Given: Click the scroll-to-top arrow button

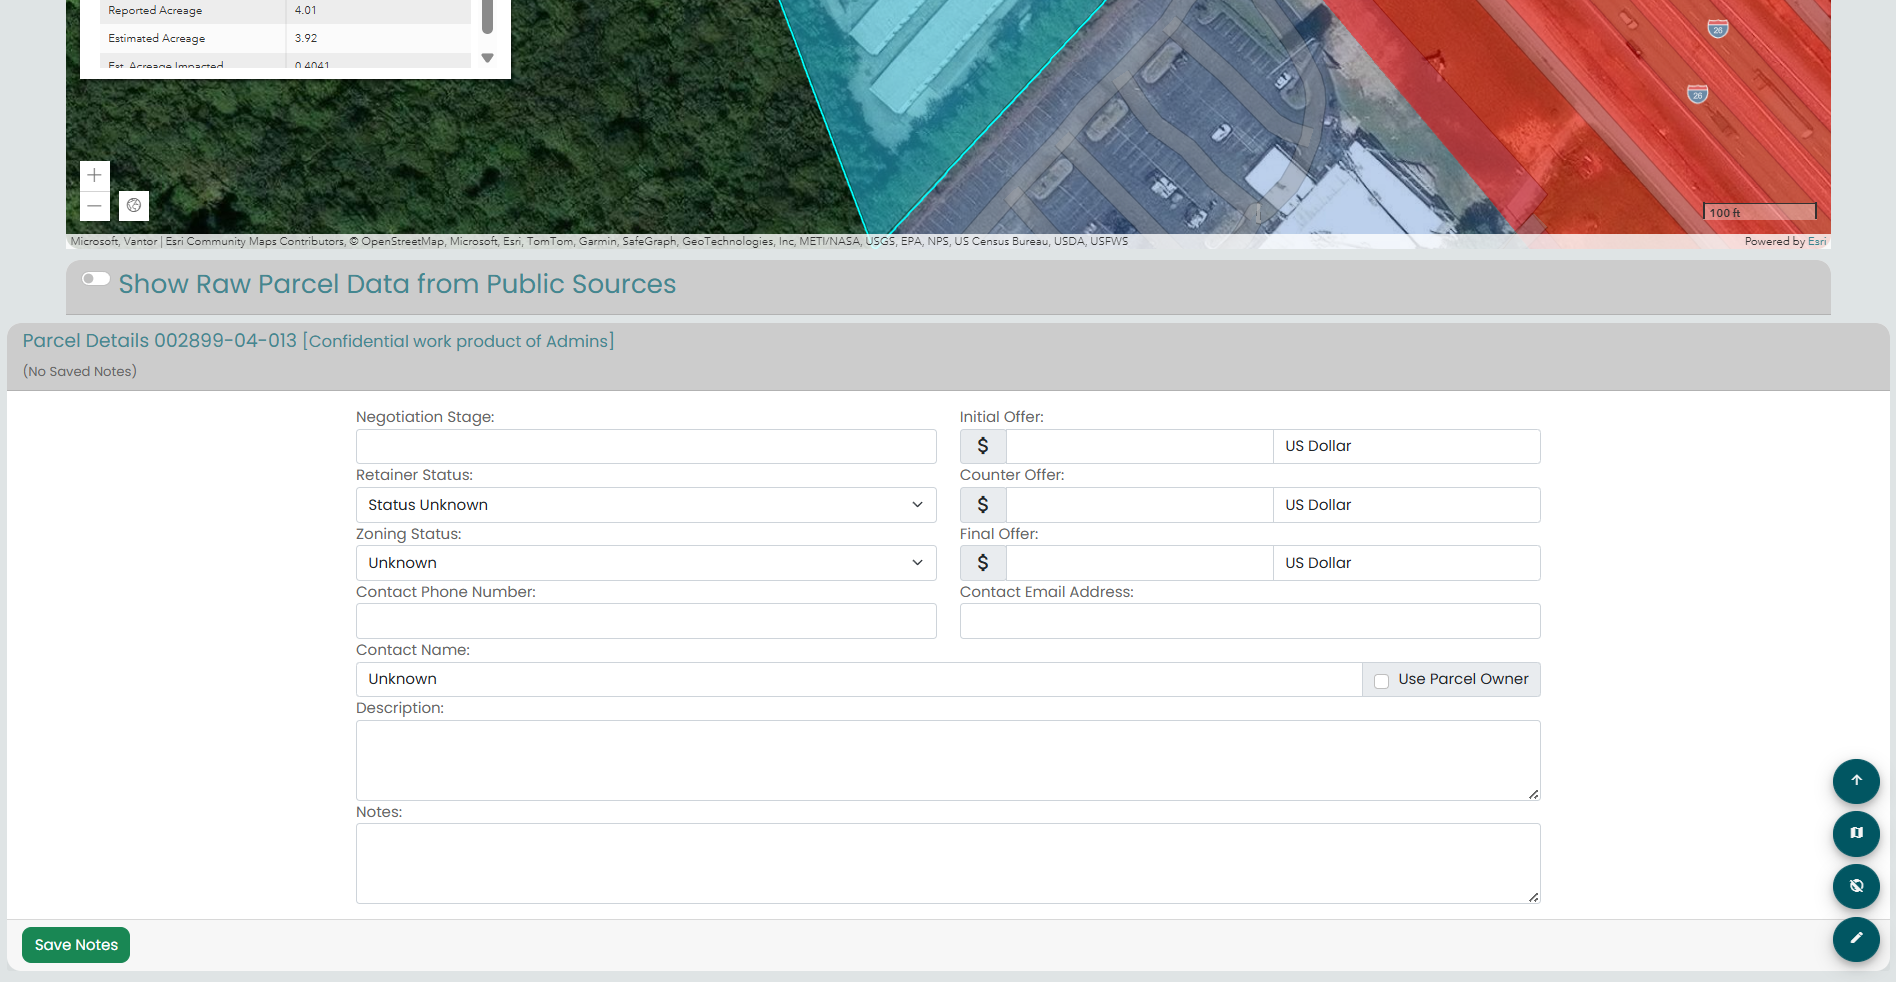Looking at the screenshot, I should [x=1856, y=781].
